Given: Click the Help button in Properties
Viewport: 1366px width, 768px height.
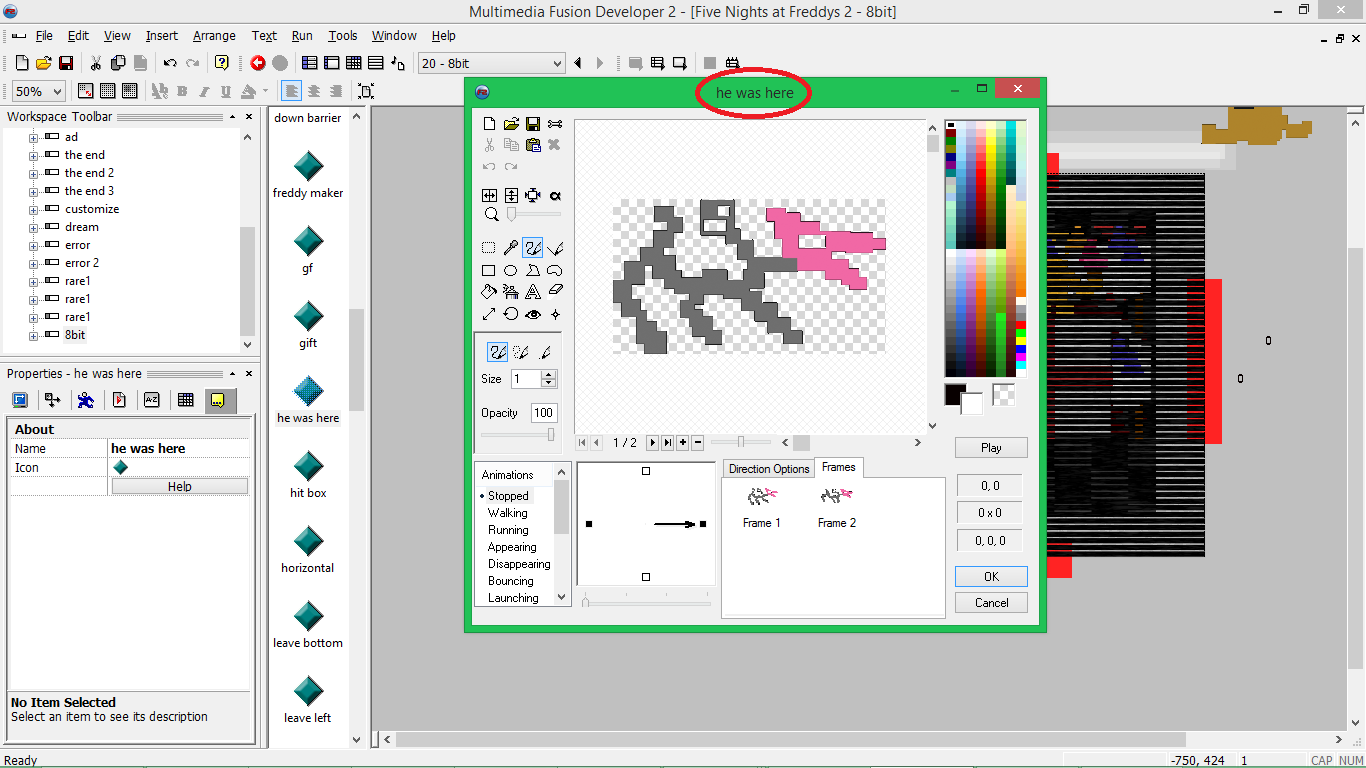Looking at the screenshot, I should click(x=180, y=487).
